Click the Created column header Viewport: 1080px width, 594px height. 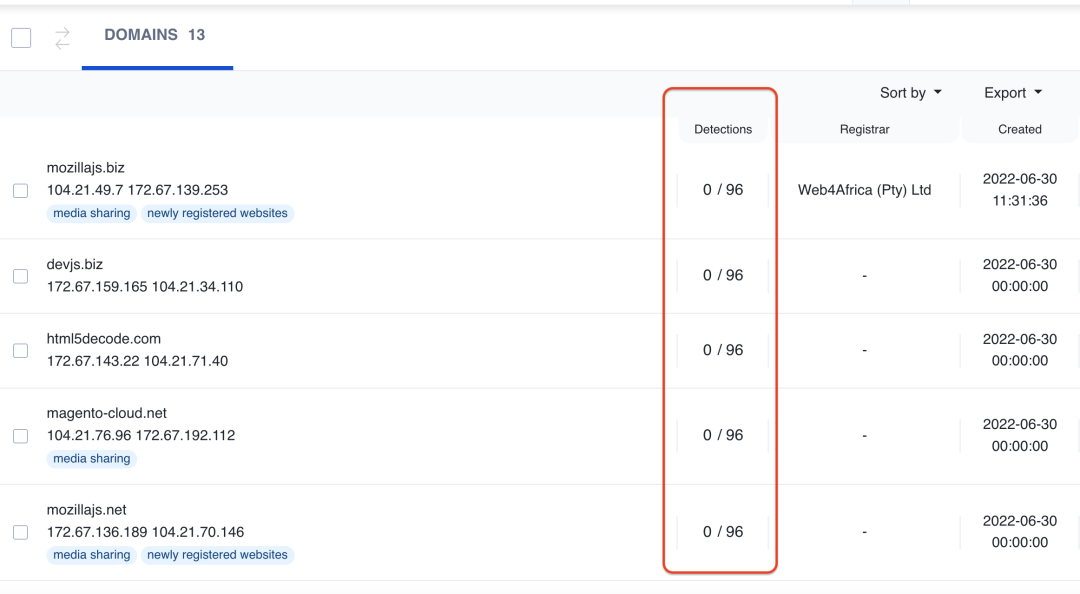[1019, 129]
